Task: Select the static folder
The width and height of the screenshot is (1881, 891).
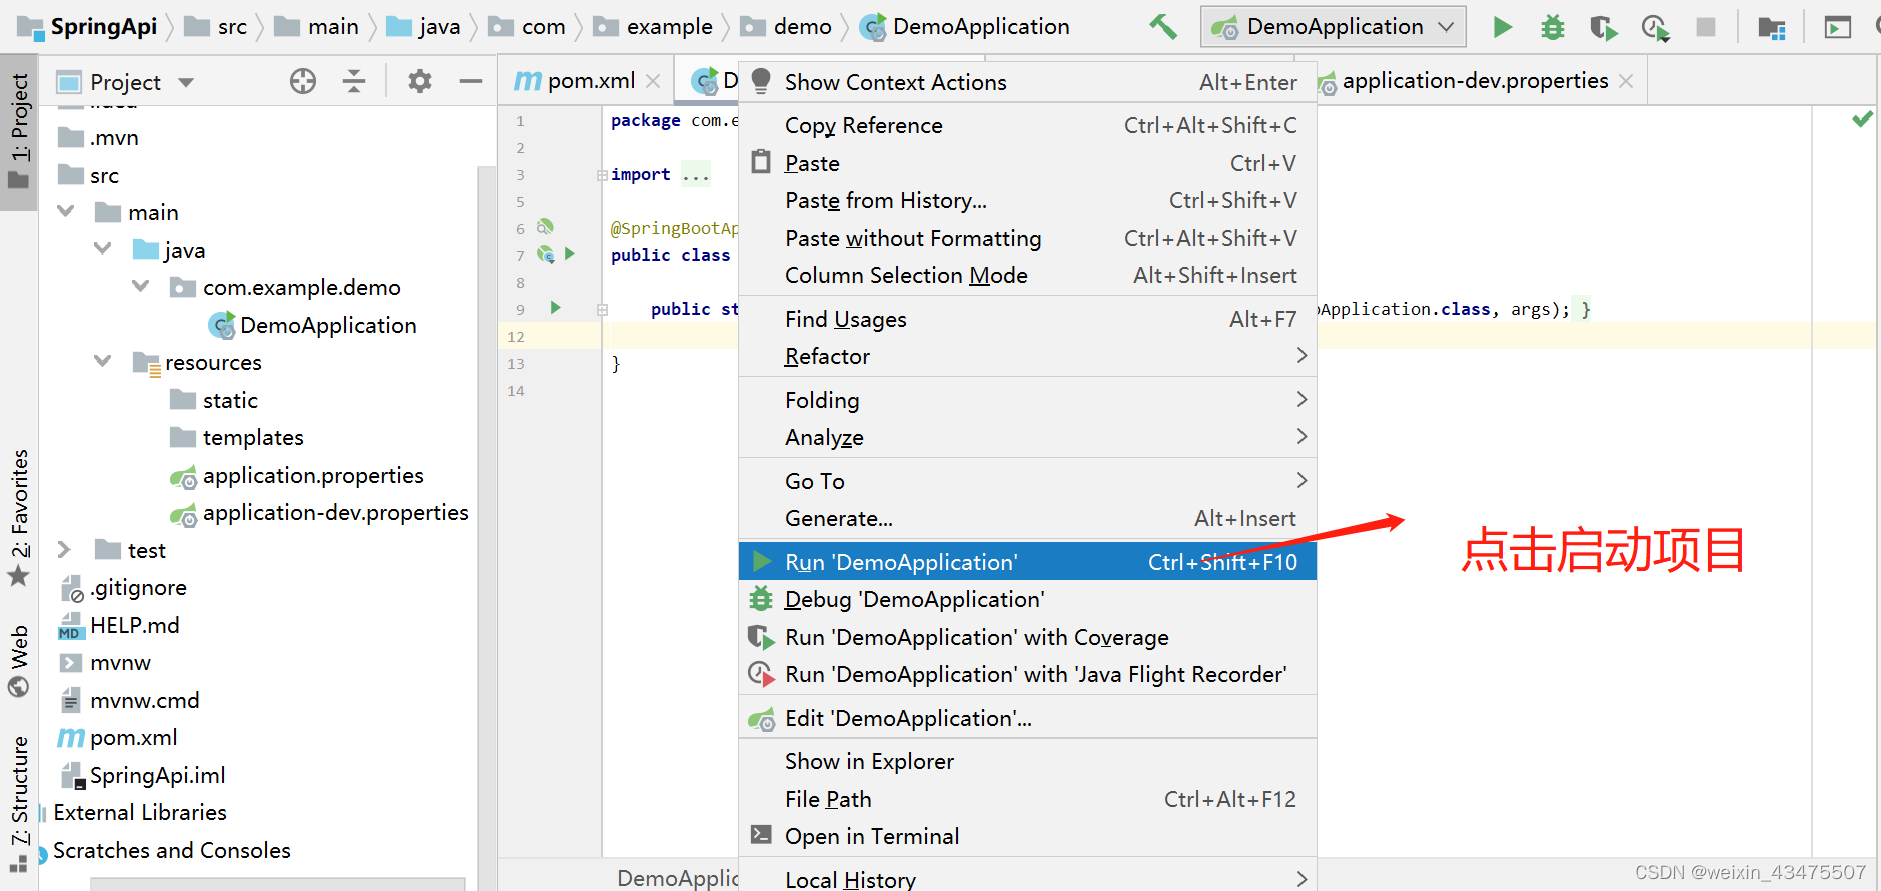Action: coord(230,400)
